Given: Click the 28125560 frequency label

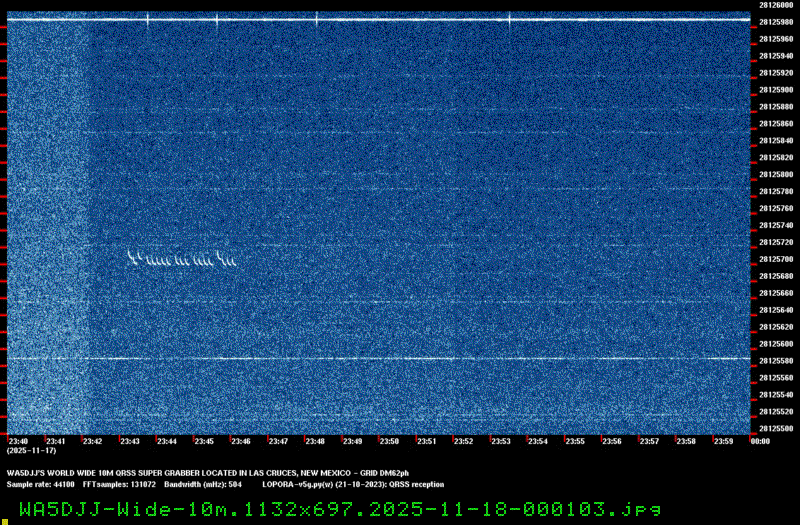Looking at the screenshot, I should 776,378.
